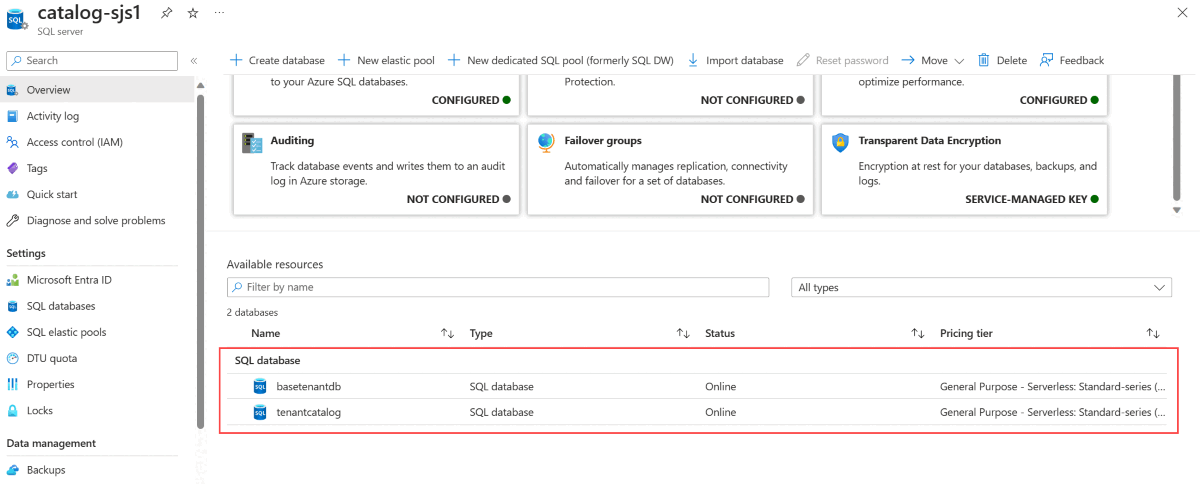Go to SQL elastic pools menu item
Viewport: 1200px width, 484px height.
click(x=66, y=332)
